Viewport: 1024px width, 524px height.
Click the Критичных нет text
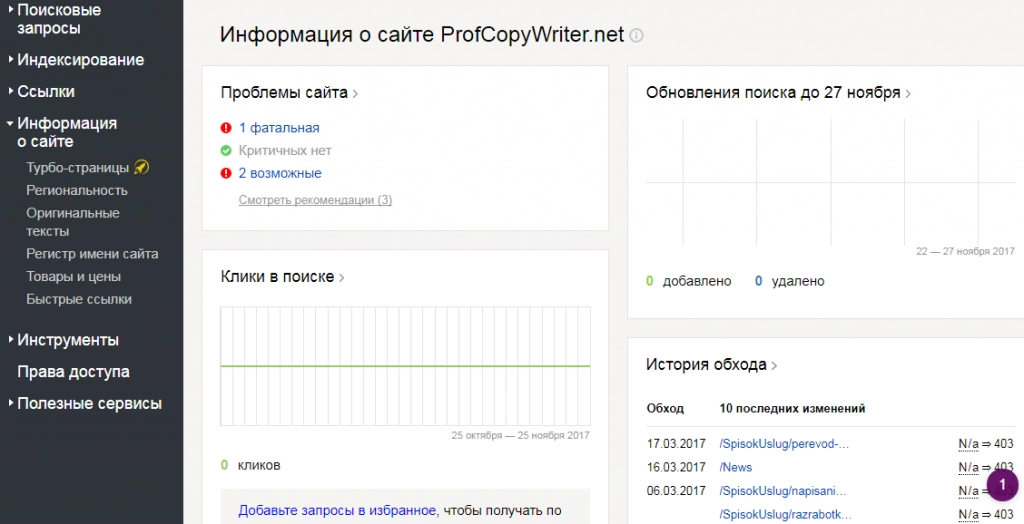pyautogui.click(x=285, y=151)
